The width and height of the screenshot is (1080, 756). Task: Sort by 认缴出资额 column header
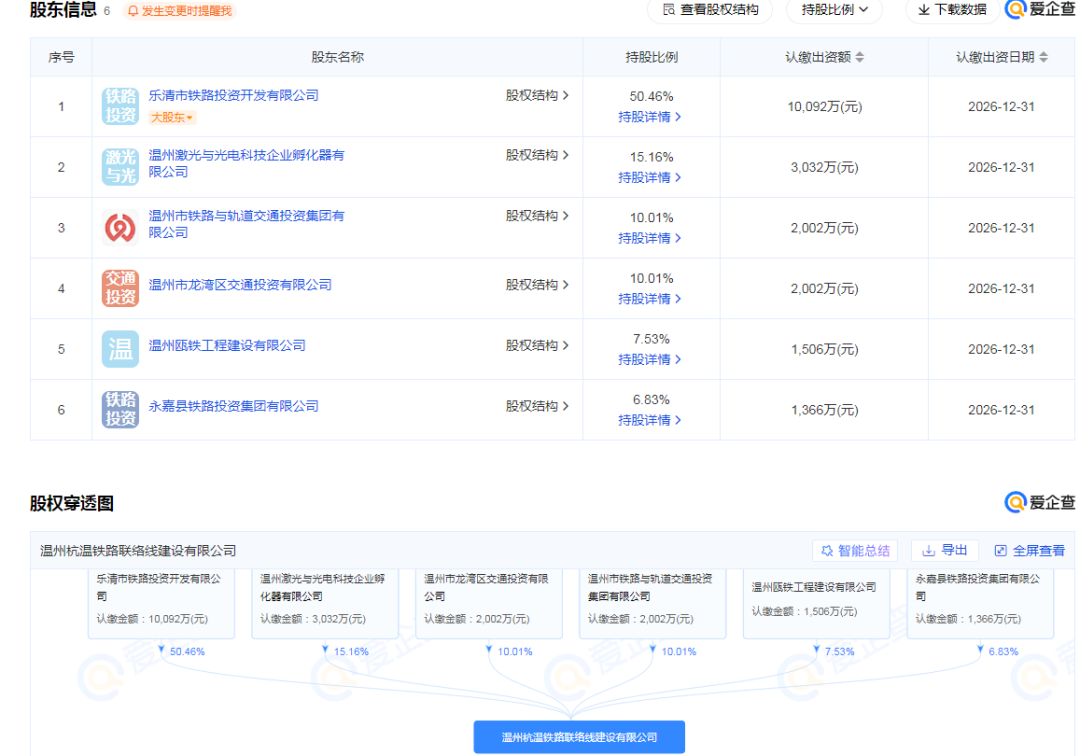825,57
